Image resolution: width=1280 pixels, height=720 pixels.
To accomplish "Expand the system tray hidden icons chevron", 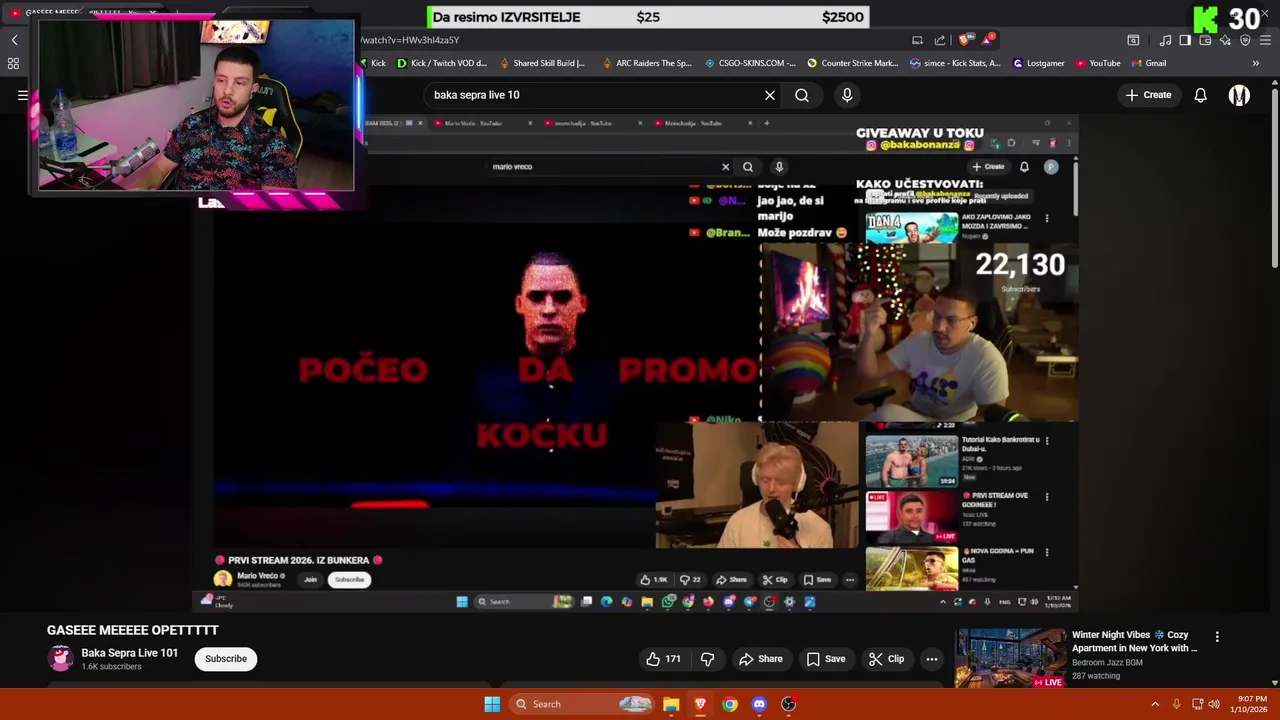I will [x=1155, y=704].
